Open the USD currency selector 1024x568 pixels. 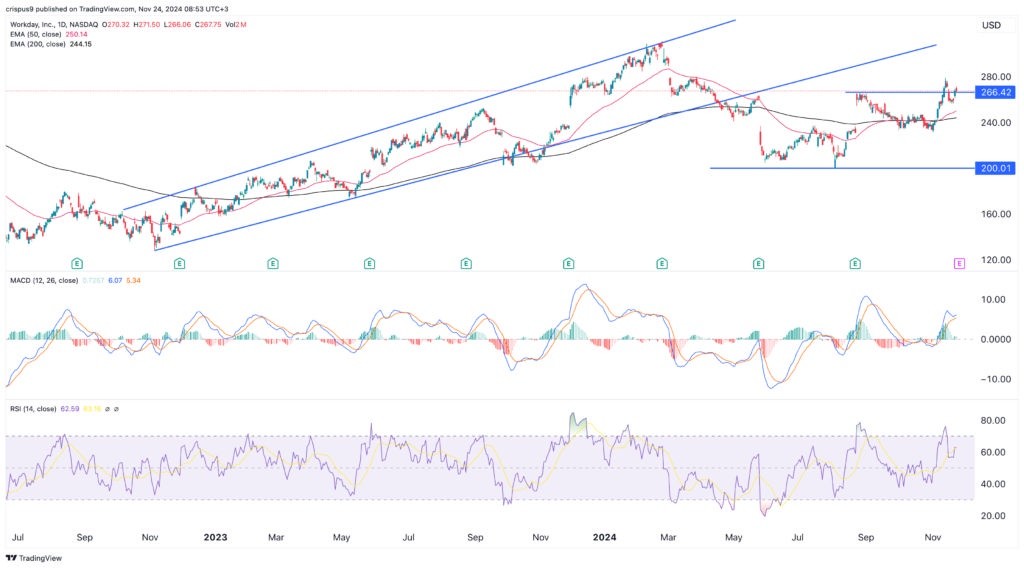tap(991, 25)
